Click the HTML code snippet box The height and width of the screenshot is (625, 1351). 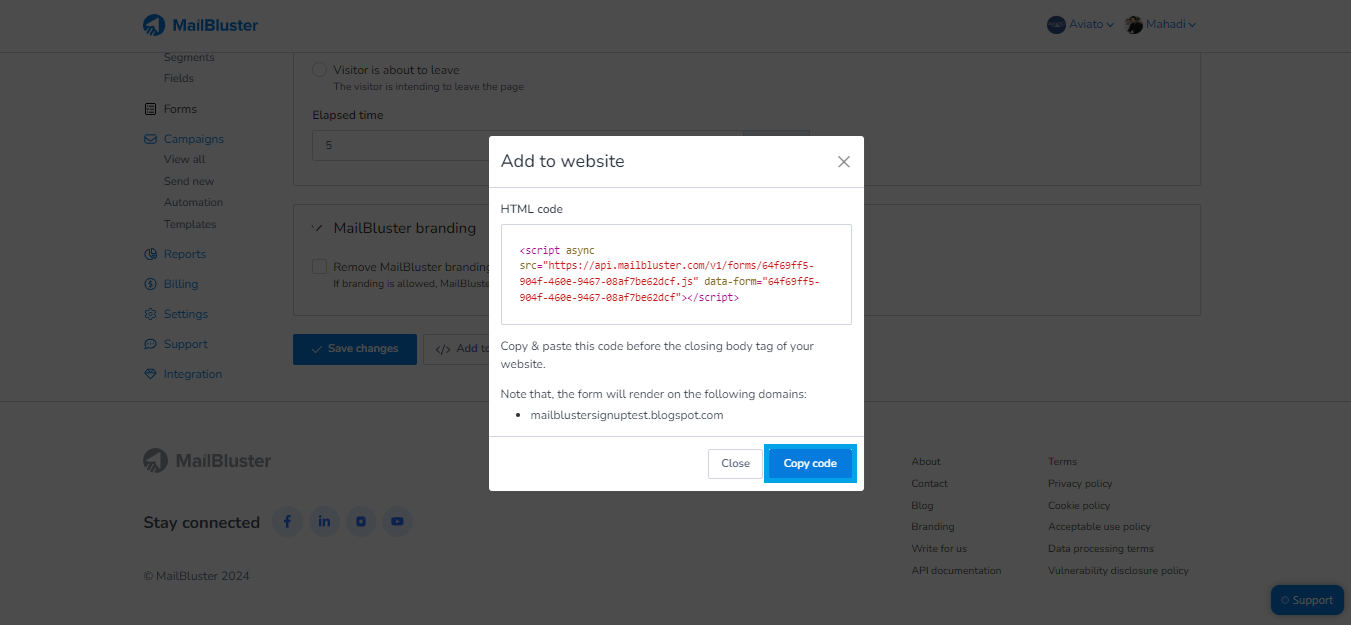676,274
